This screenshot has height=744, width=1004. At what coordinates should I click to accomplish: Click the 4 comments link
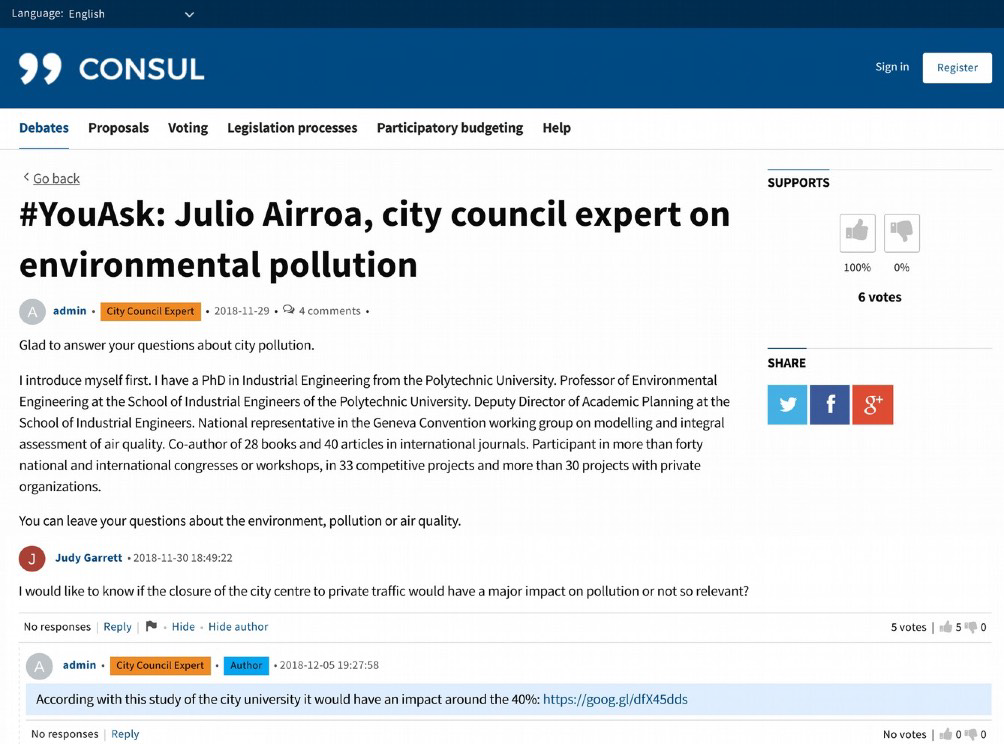(330, 311)
